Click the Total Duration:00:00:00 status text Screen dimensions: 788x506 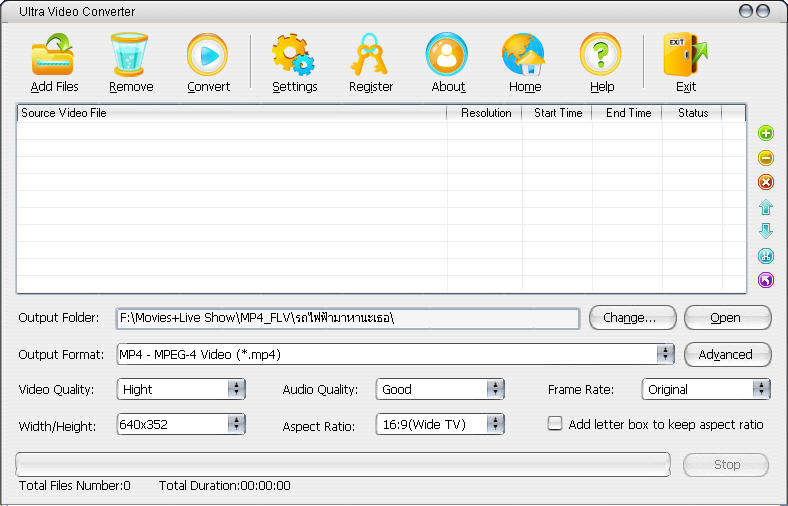(225, 486)
